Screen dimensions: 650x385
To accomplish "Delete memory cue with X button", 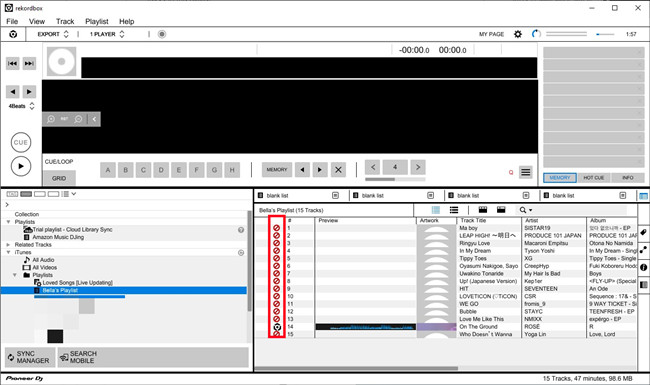I will (338, 170).
